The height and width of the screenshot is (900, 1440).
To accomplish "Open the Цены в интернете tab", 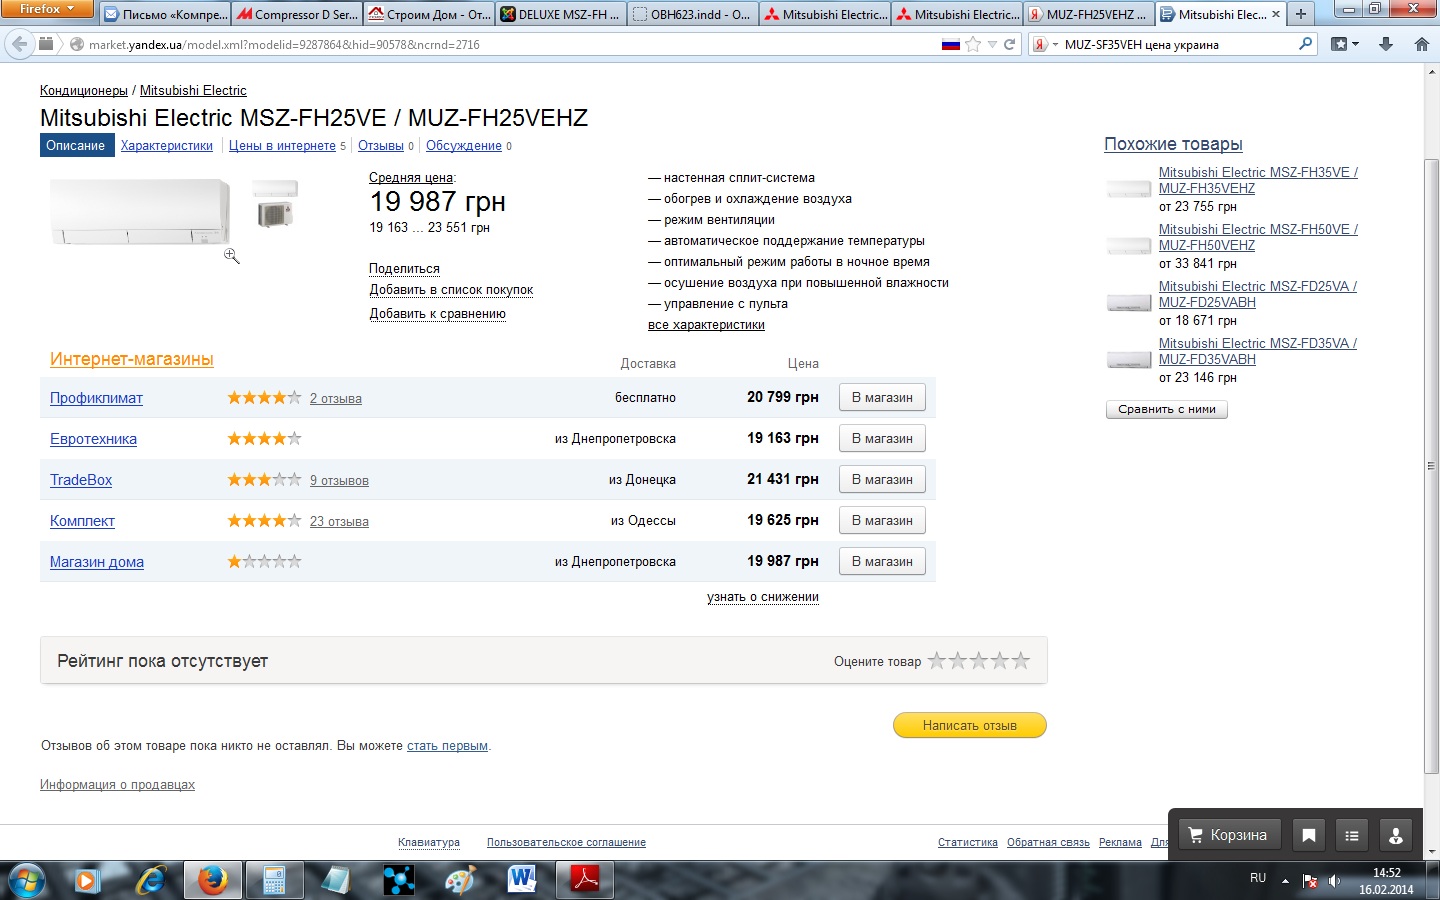I will (282, 146).
